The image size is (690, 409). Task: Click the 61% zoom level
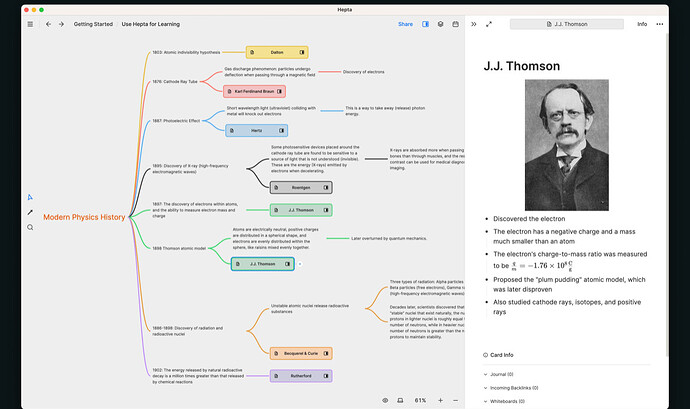[420, 401]
